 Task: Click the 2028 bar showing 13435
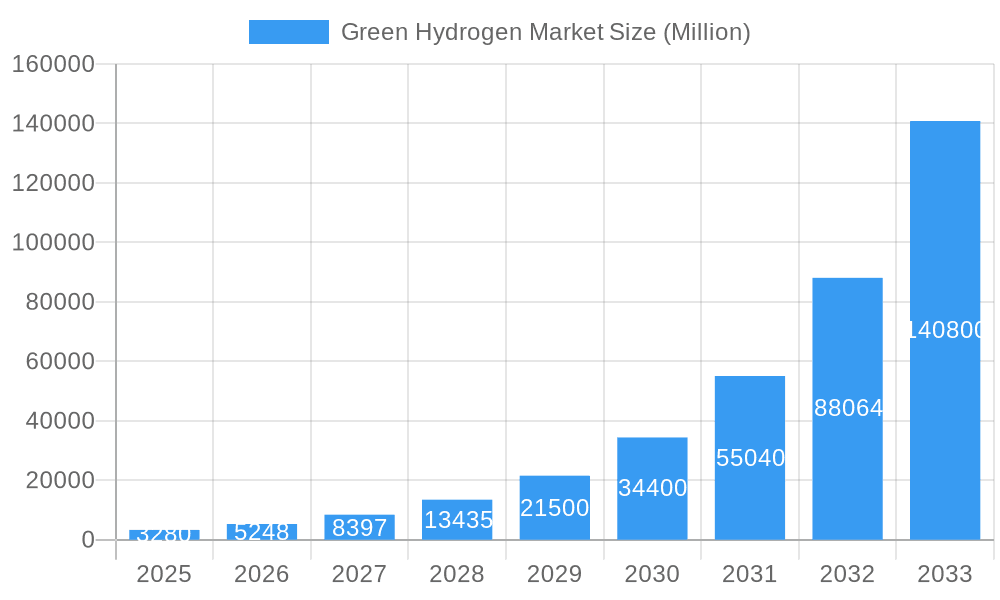pyautogui.click(x=458, y=519)
